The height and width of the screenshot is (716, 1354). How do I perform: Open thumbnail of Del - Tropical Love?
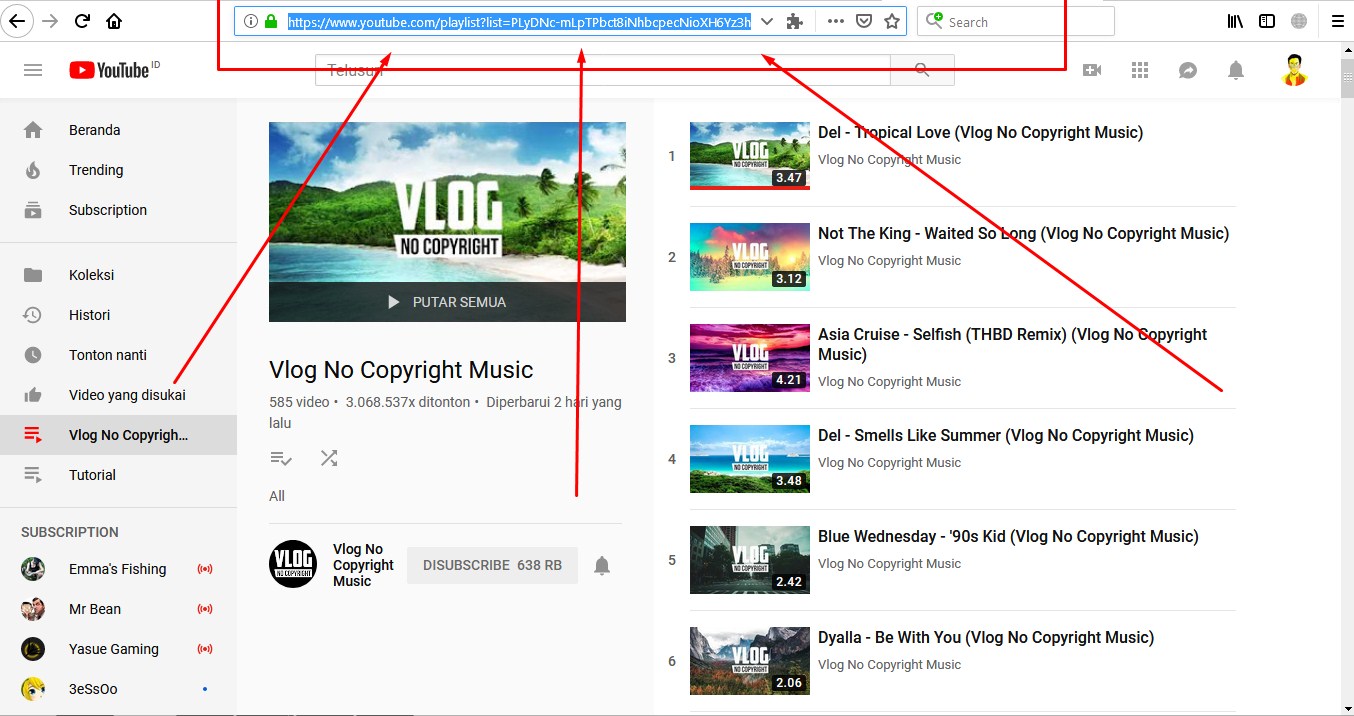tap(750, 155)
